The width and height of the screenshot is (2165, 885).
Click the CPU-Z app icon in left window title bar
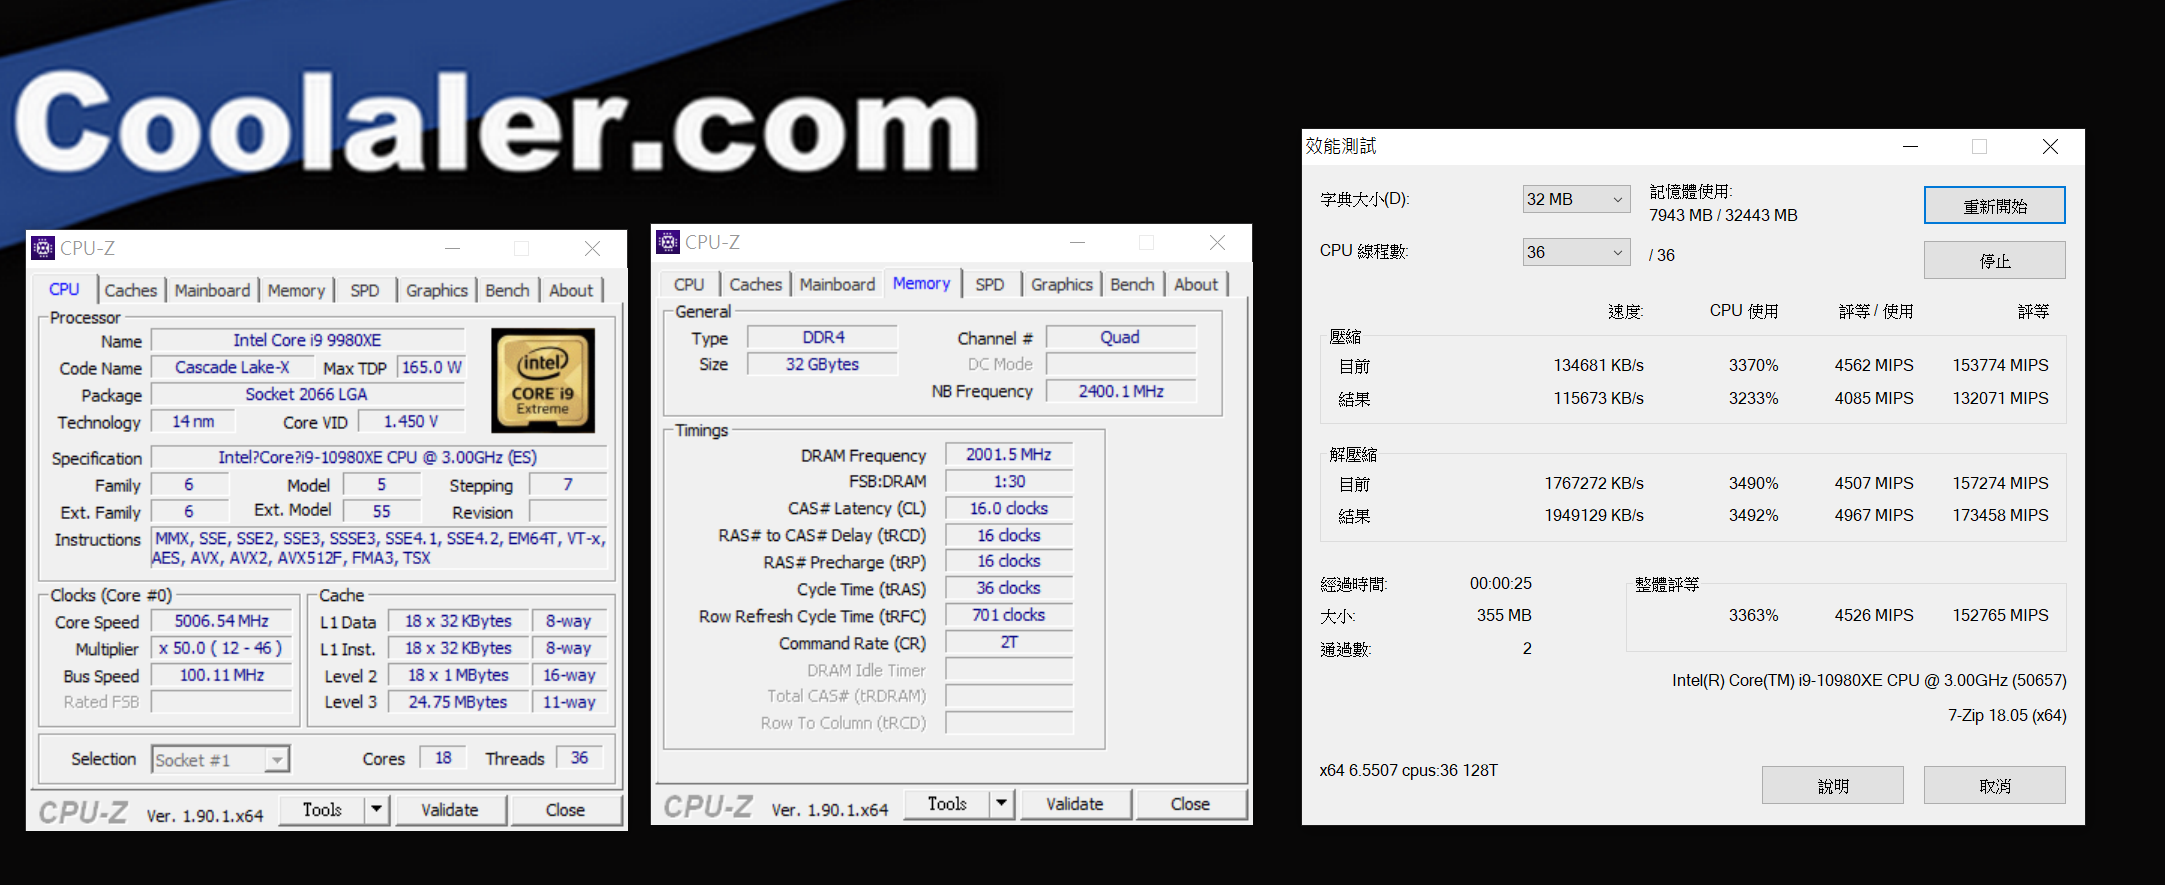(43, 248)
